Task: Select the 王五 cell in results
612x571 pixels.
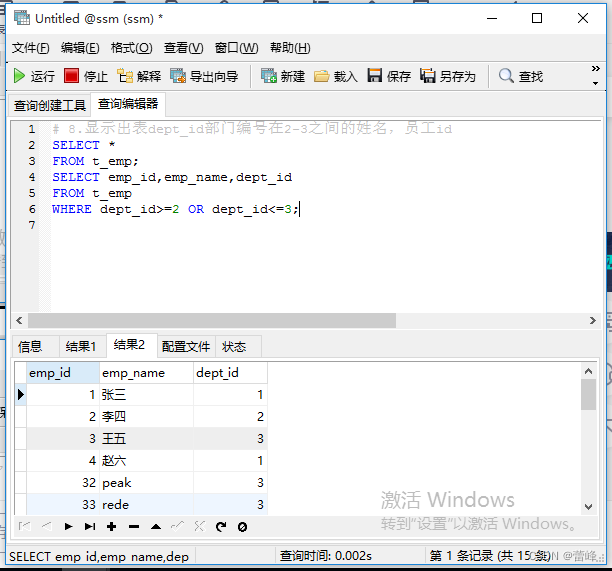Action: click(x=146, y=439)
